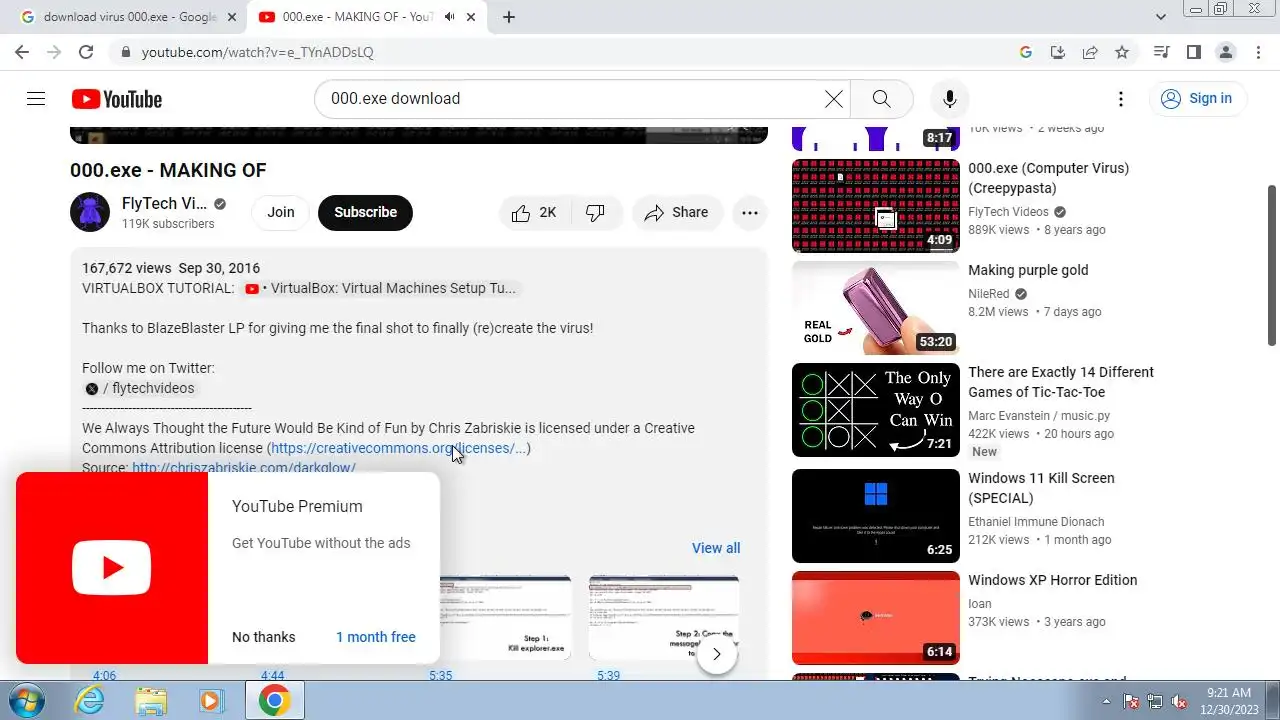
Task: Go back in browser history
Action: (22, 52)
